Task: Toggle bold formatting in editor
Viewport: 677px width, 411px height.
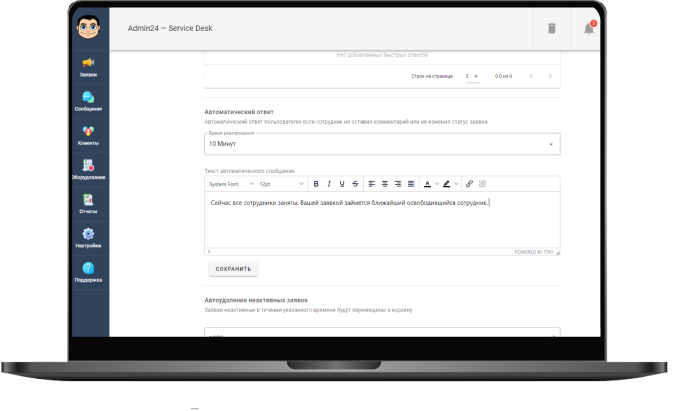Action: [x=316, y=184]
